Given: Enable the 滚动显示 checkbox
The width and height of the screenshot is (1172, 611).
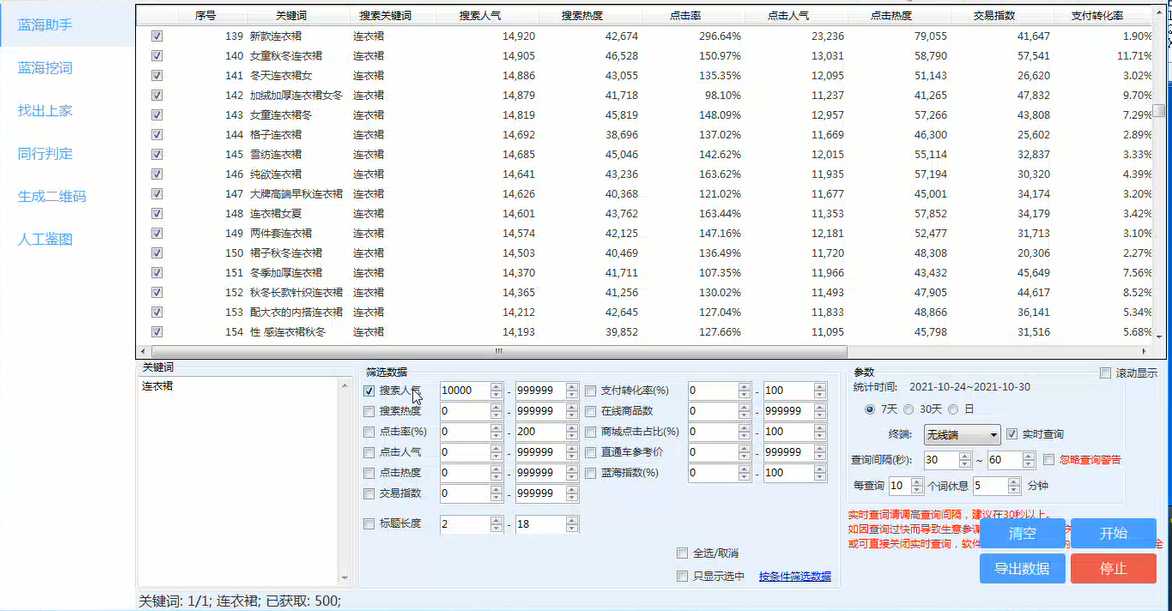Looking at the screenshot, I should [1105, 373].
